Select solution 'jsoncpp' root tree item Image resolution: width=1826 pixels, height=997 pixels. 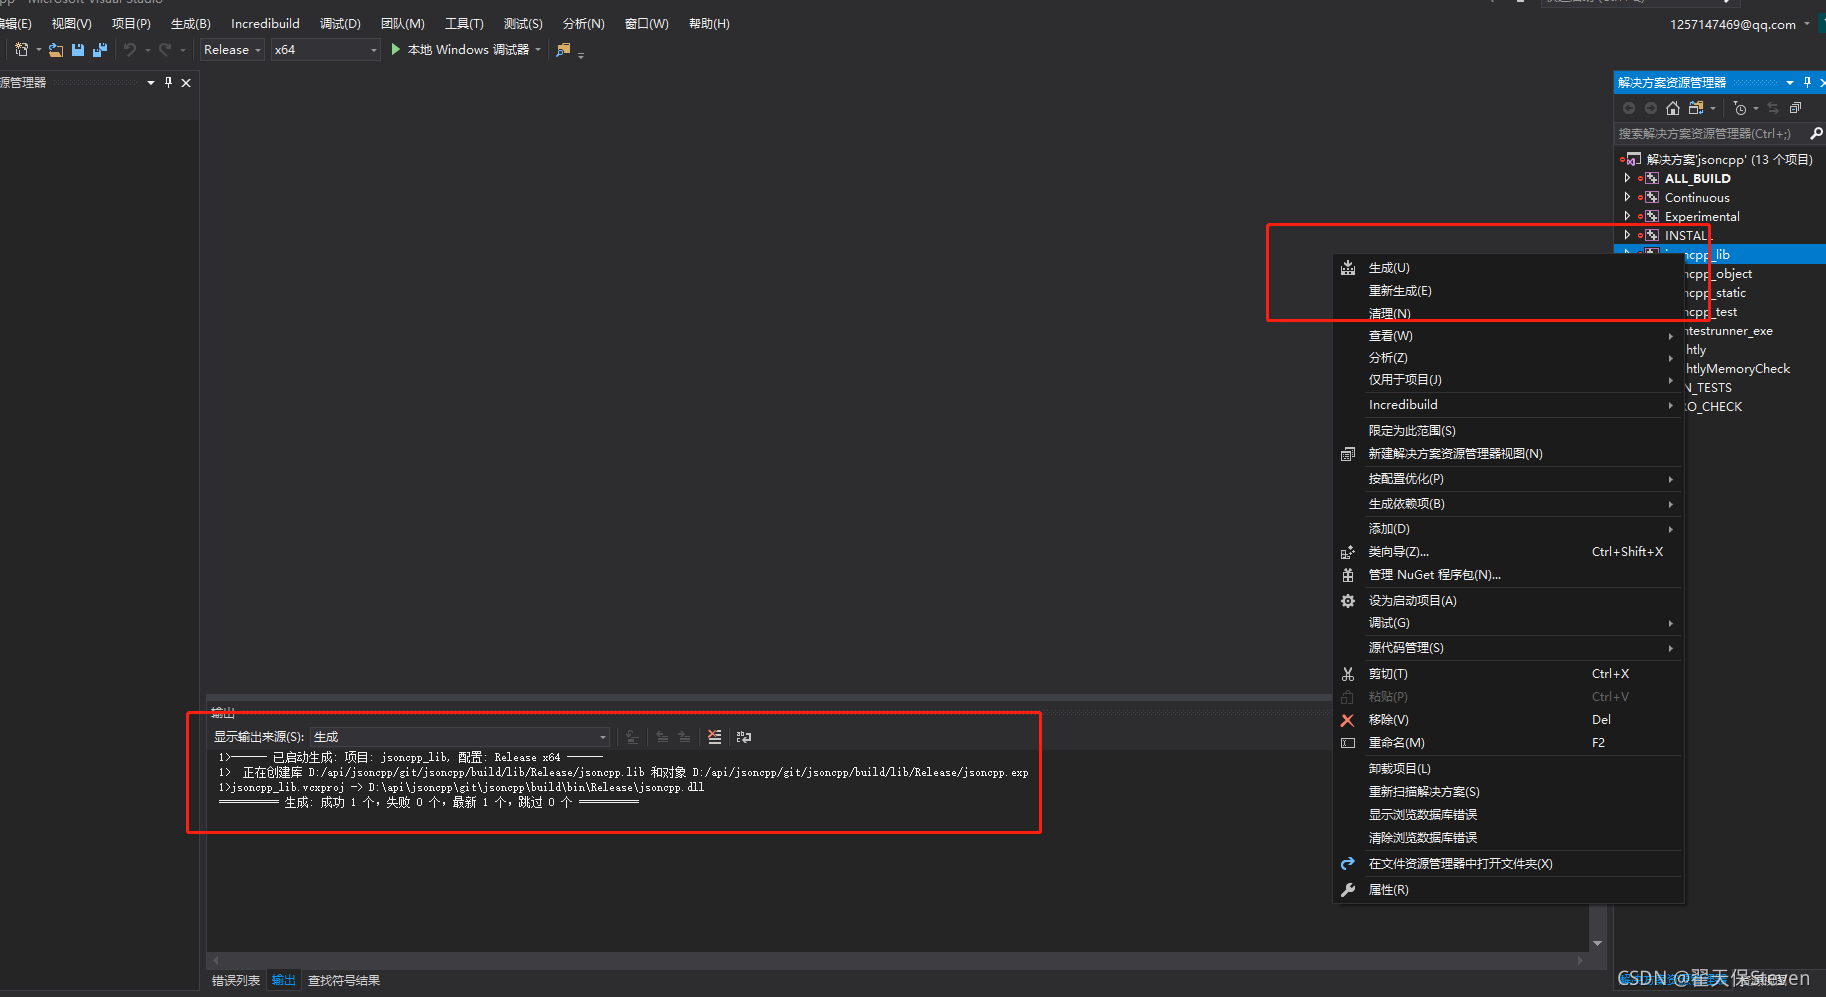click(x=1729, y=159)
